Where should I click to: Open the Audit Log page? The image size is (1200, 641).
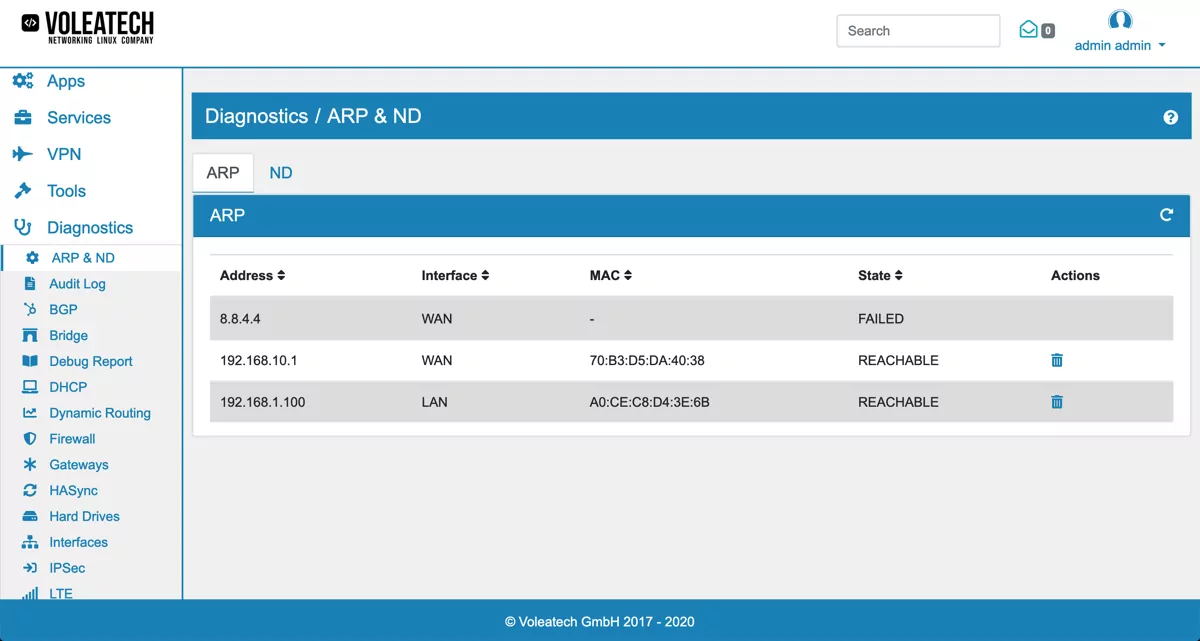77,284
